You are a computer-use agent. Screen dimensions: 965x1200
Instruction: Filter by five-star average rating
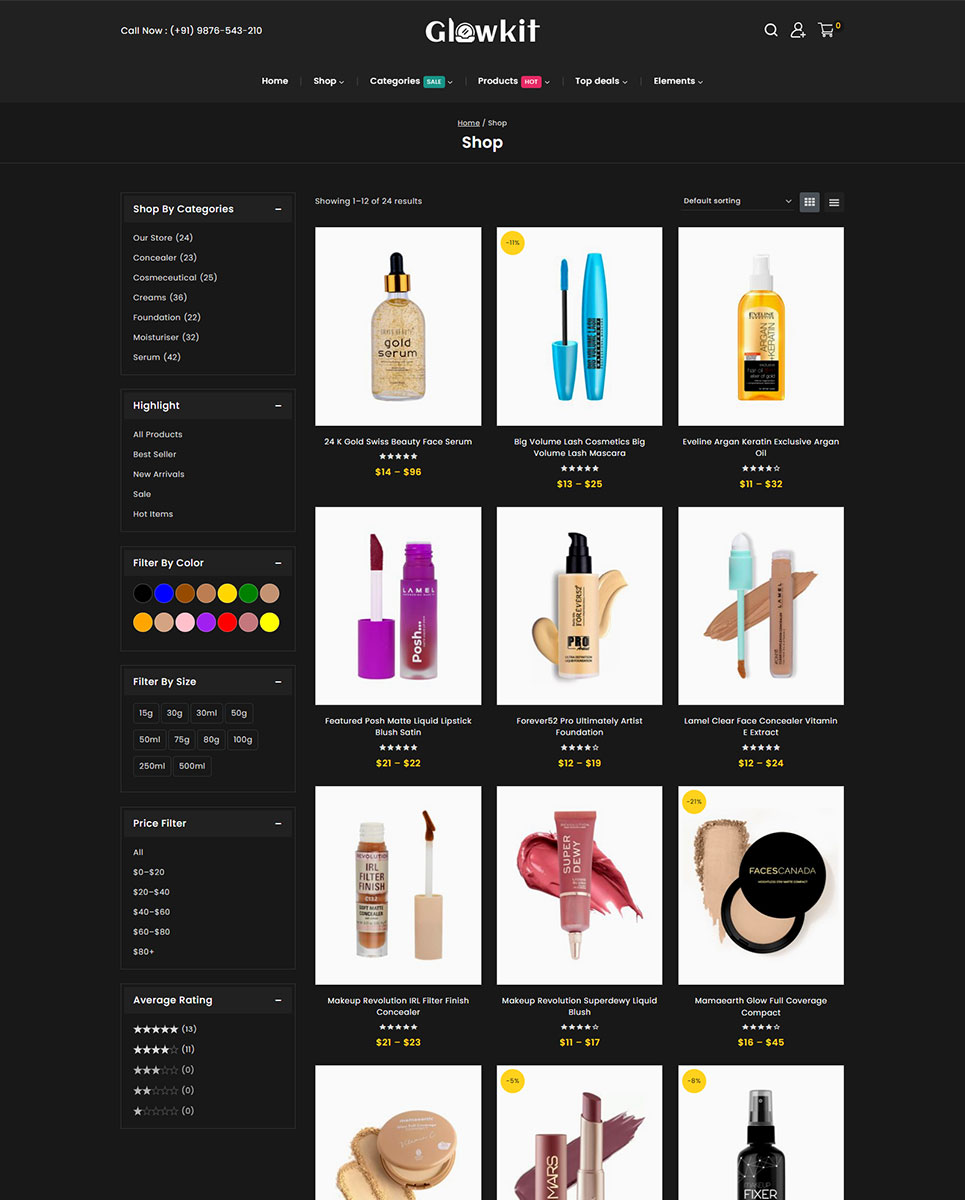coord(156,1029)
